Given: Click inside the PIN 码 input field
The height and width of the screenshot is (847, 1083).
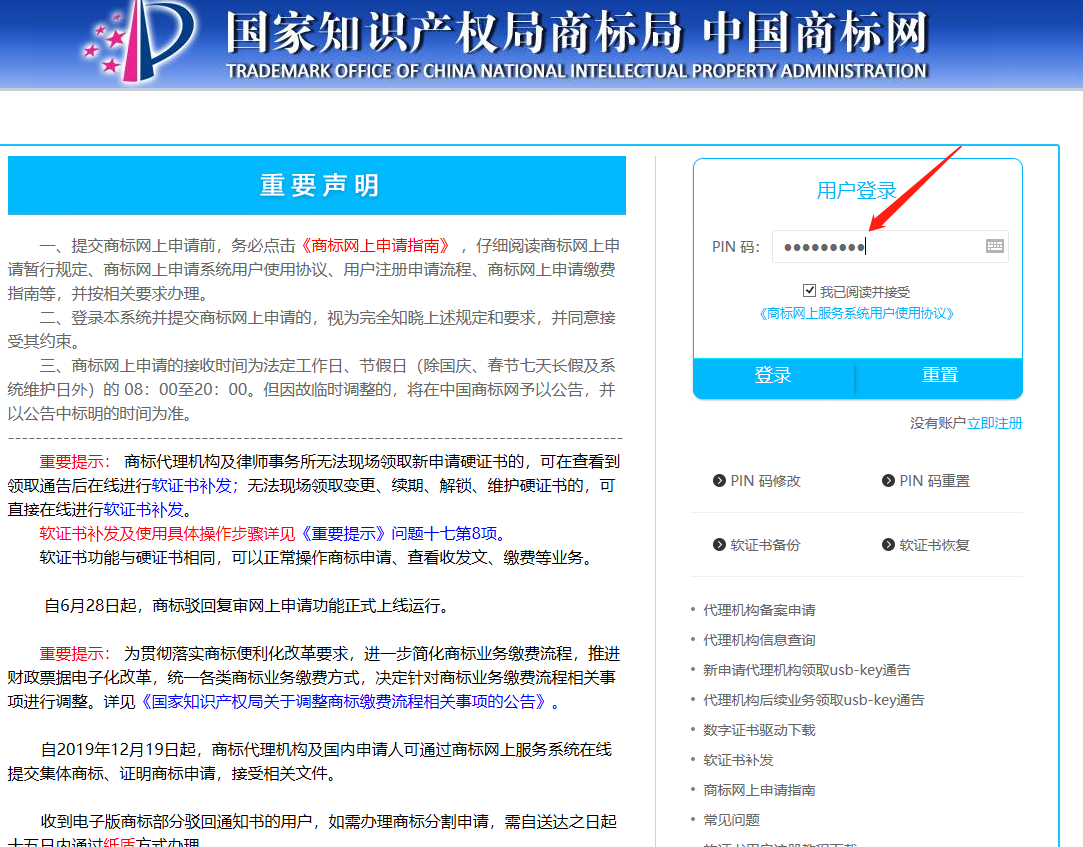Looking at the screenshot, I should click(880, 245).
